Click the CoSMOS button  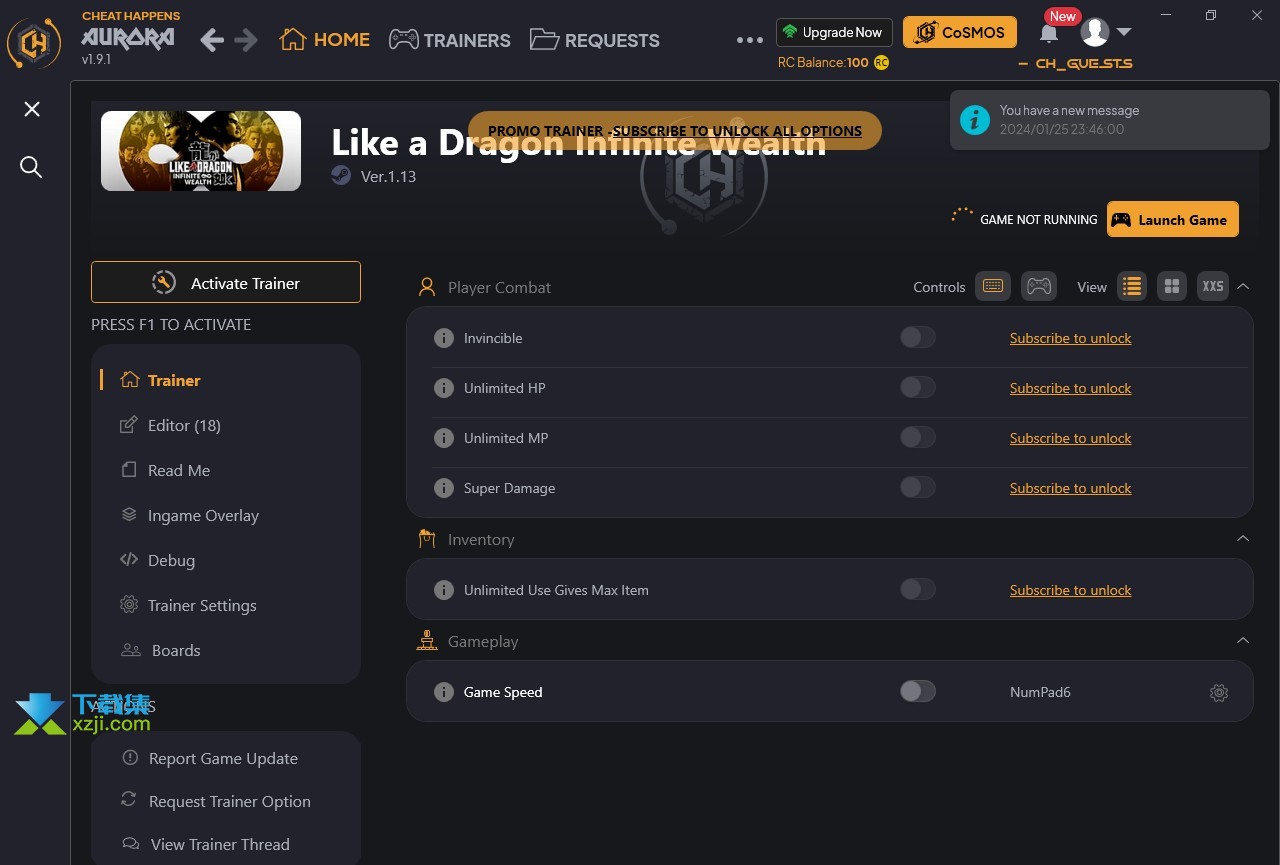click(x=960, y=32)
